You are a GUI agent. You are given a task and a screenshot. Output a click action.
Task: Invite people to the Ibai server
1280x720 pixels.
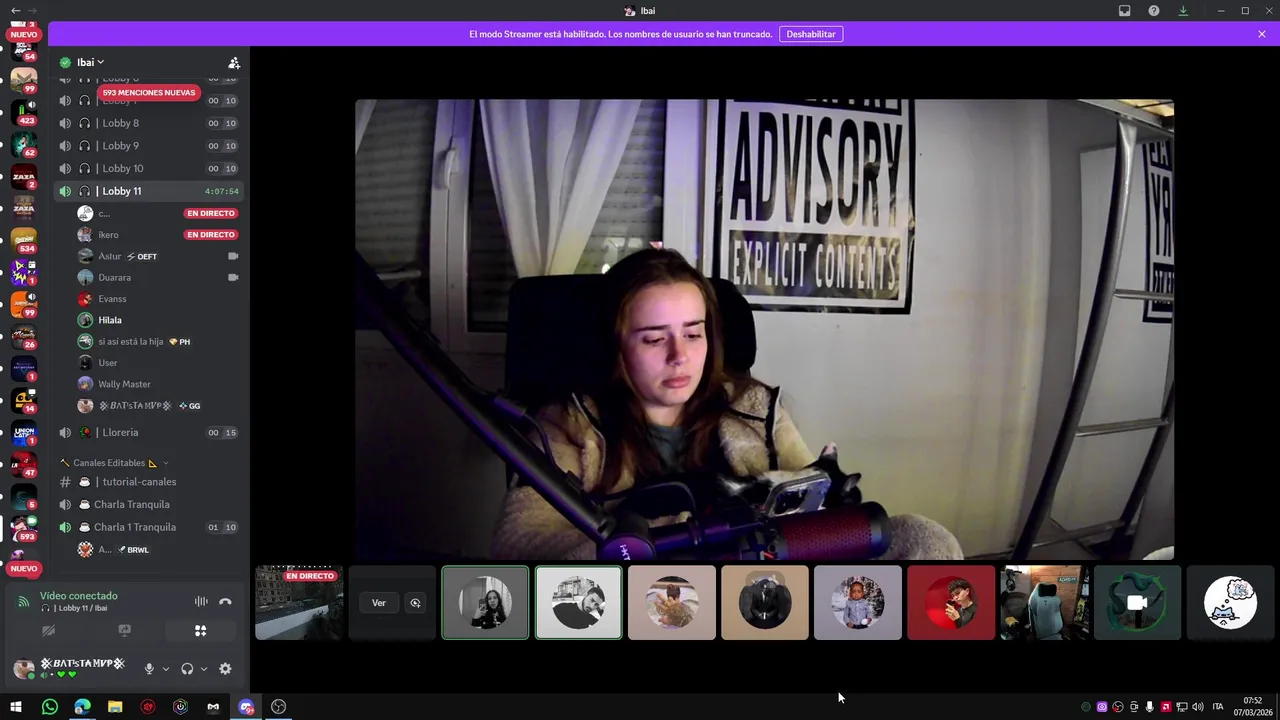tap(234, 62)
